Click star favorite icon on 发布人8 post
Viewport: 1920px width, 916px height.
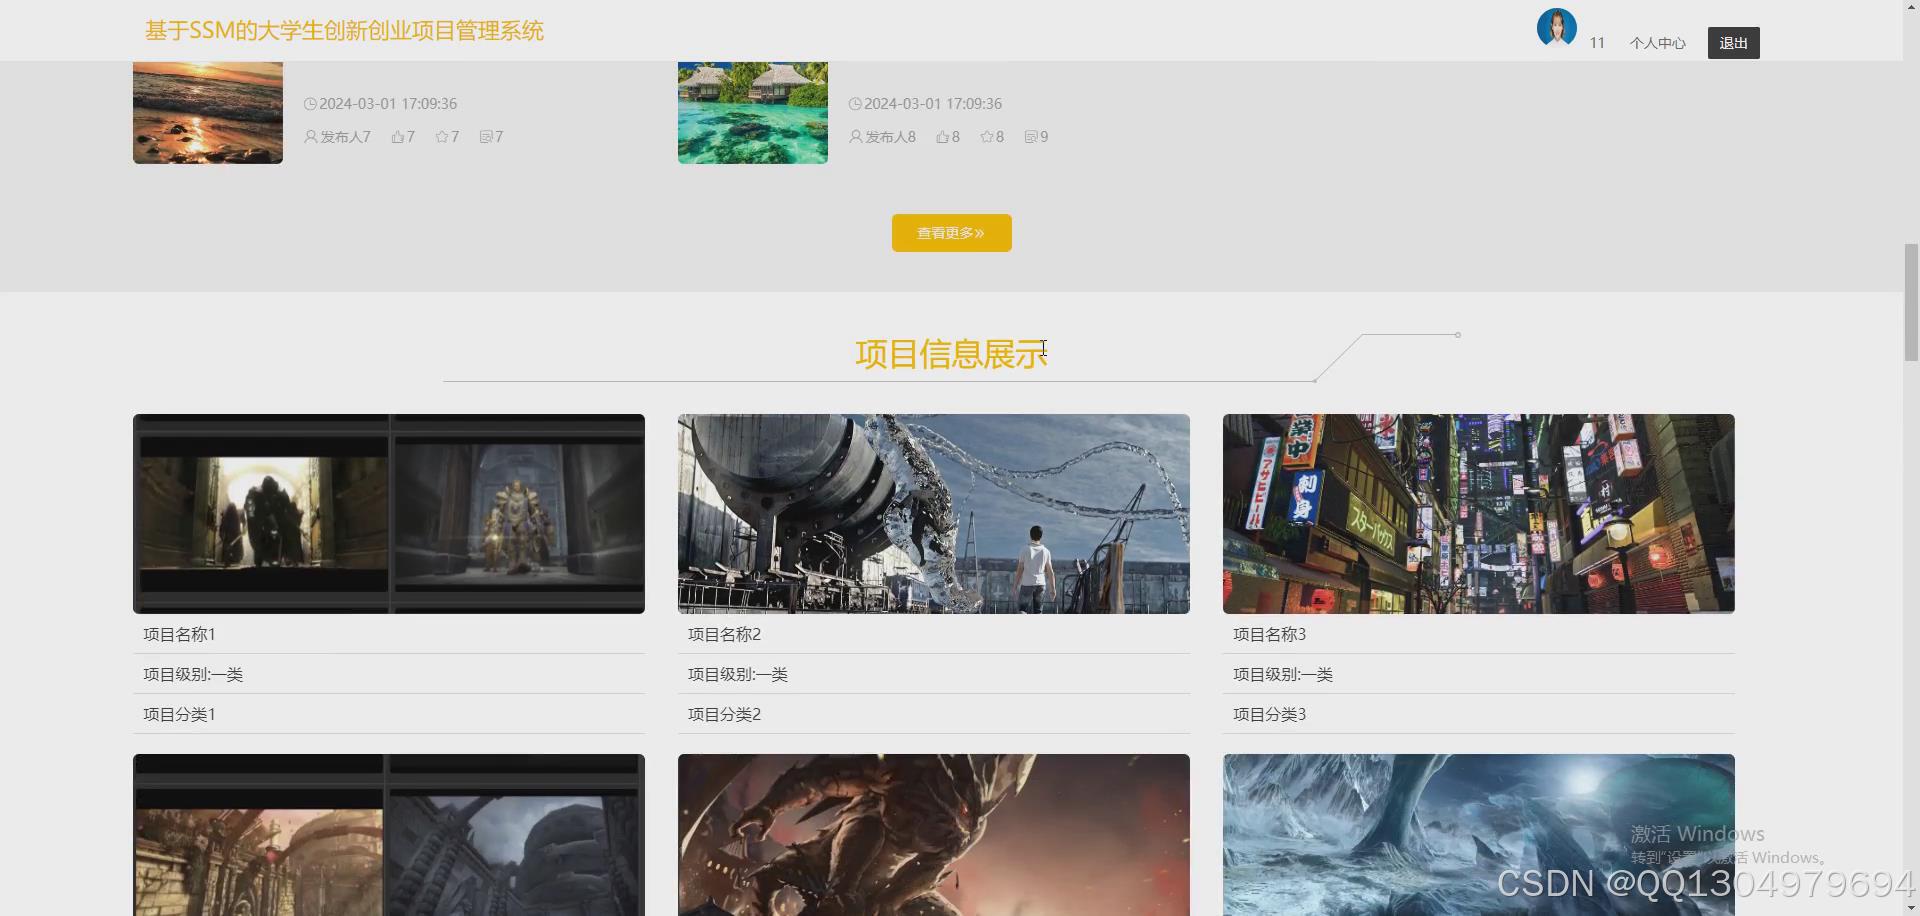coord(987,137)
